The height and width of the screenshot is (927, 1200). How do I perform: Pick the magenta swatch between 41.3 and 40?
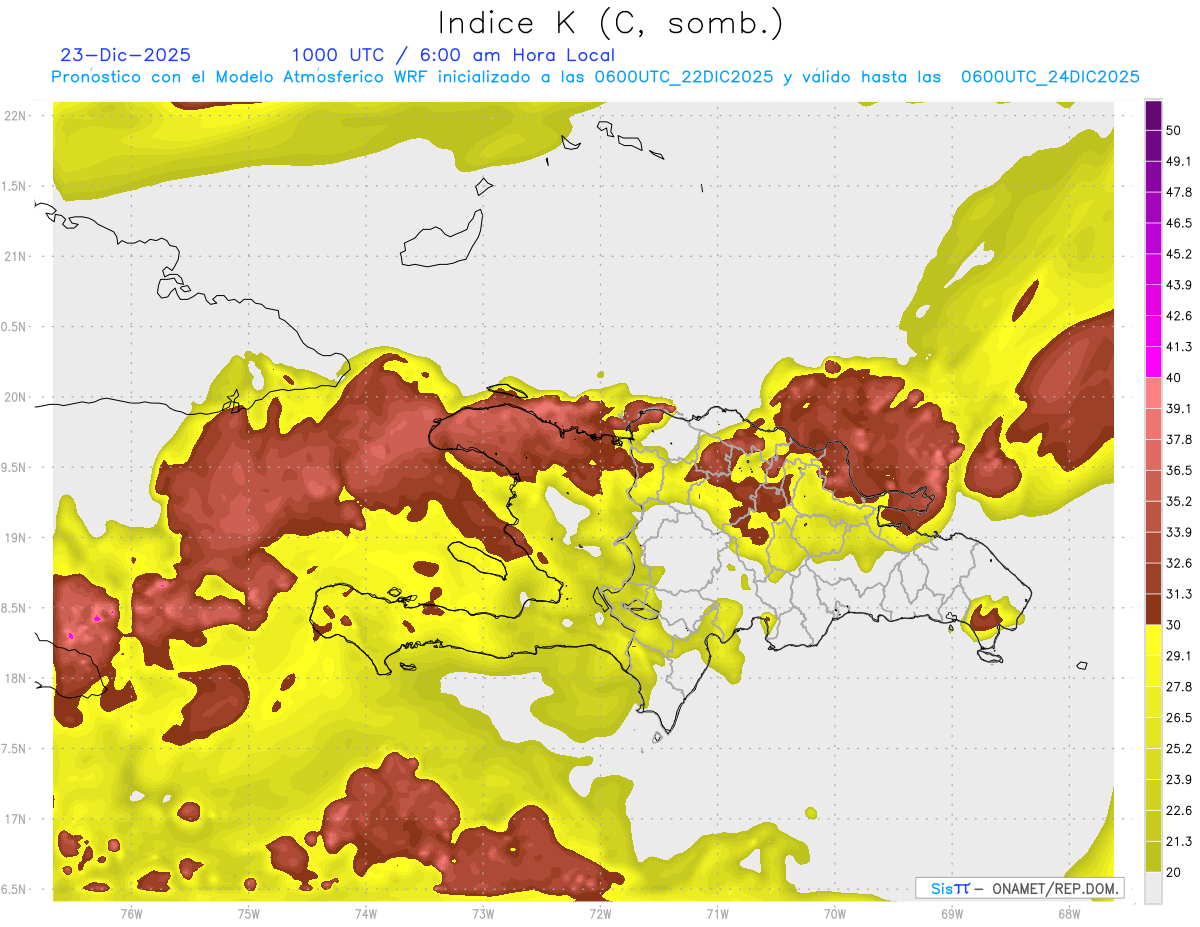point(1153,362)
